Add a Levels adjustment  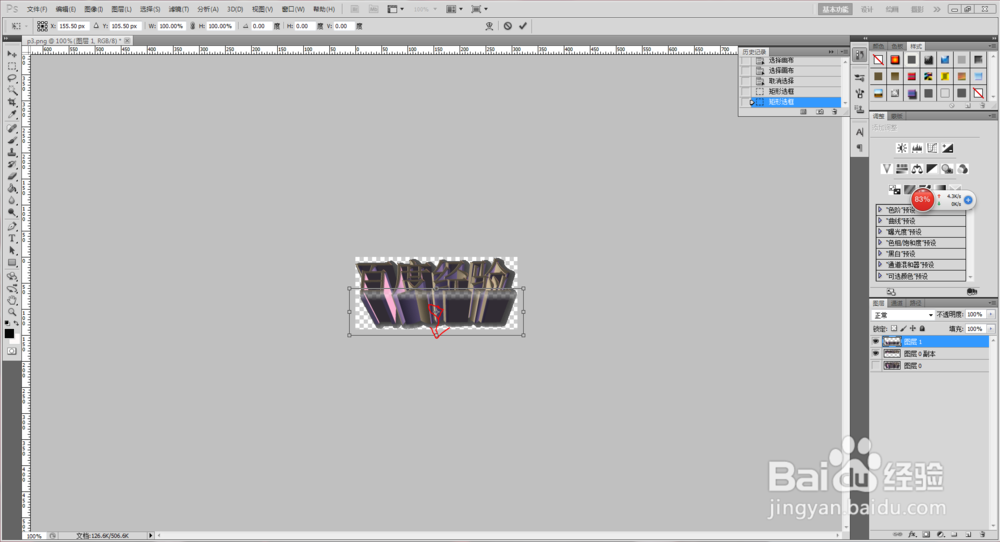tap(916, 148)
